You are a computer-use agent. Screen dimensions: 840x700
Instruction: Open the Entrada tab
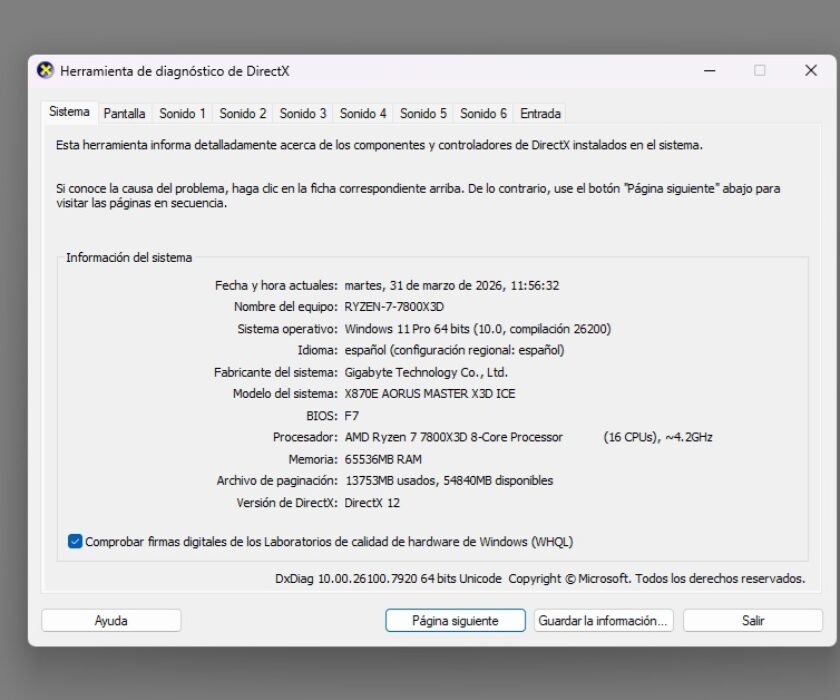pos(539,113)
